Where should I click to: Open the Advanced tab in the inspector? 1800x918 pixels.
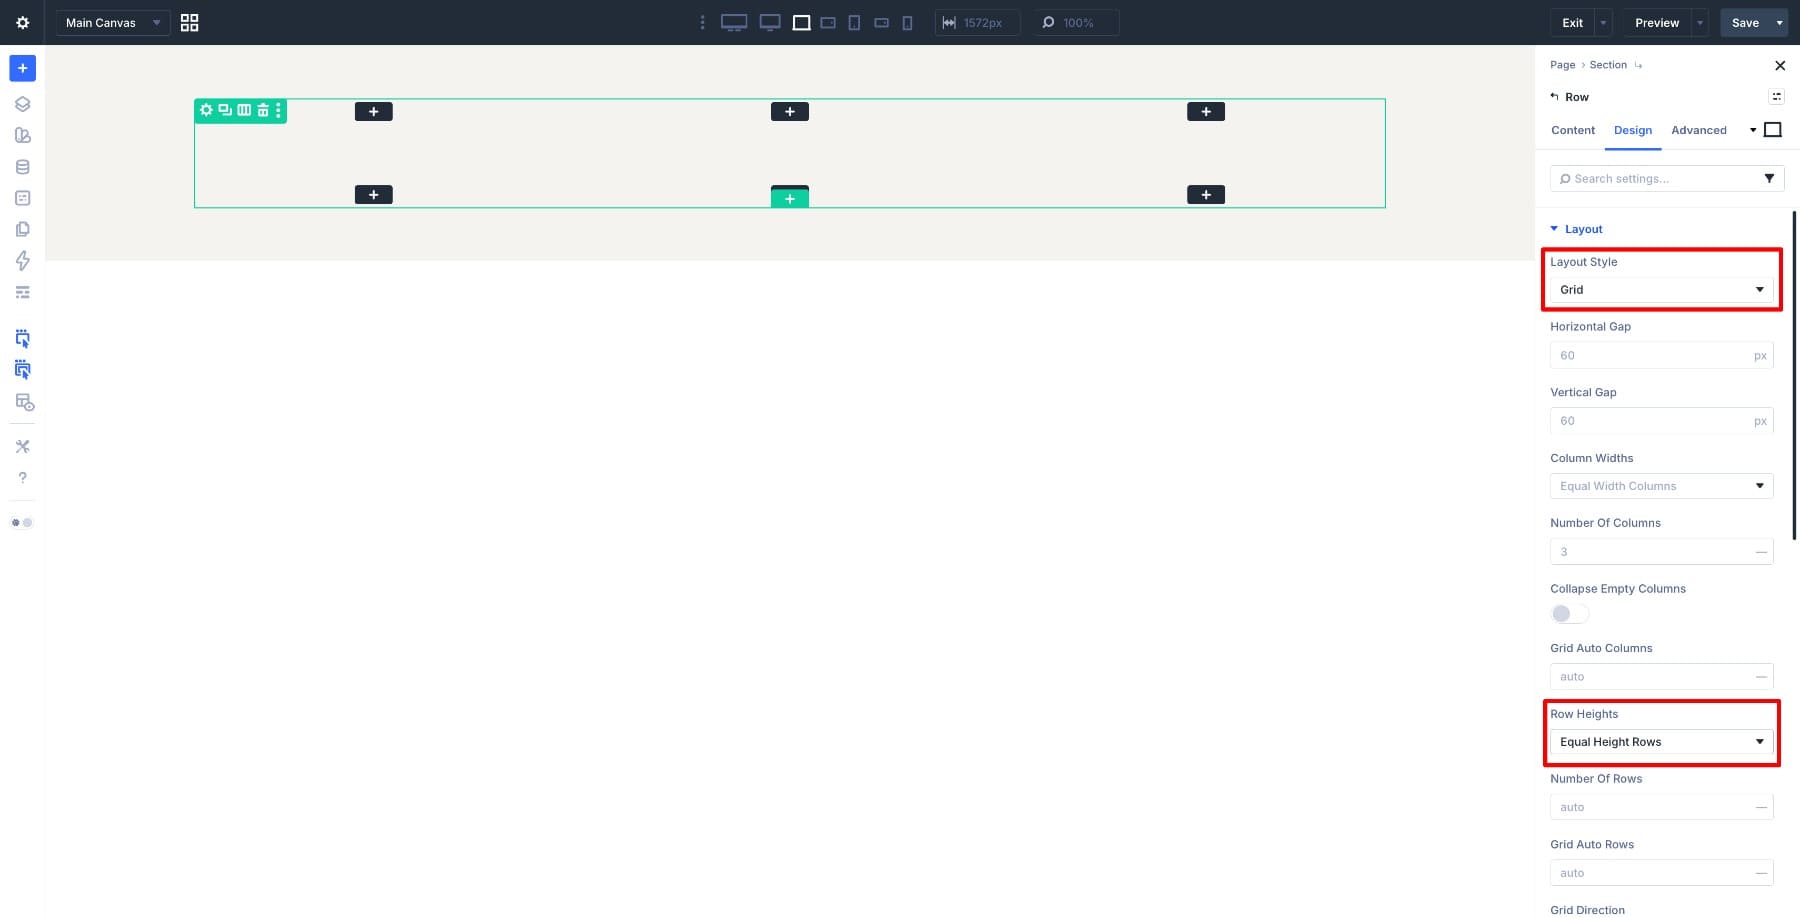(1697, 130)
